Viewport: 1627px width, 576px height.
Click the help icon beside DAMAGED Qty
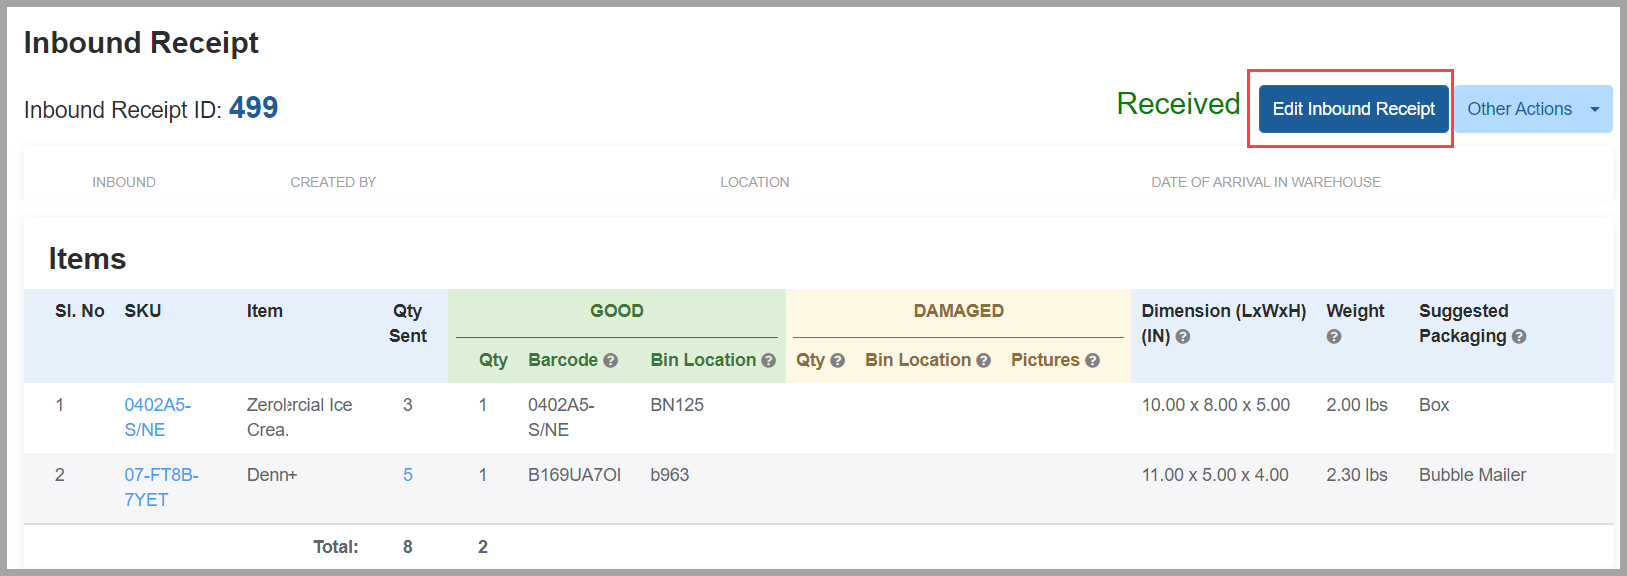pos(837,361)
